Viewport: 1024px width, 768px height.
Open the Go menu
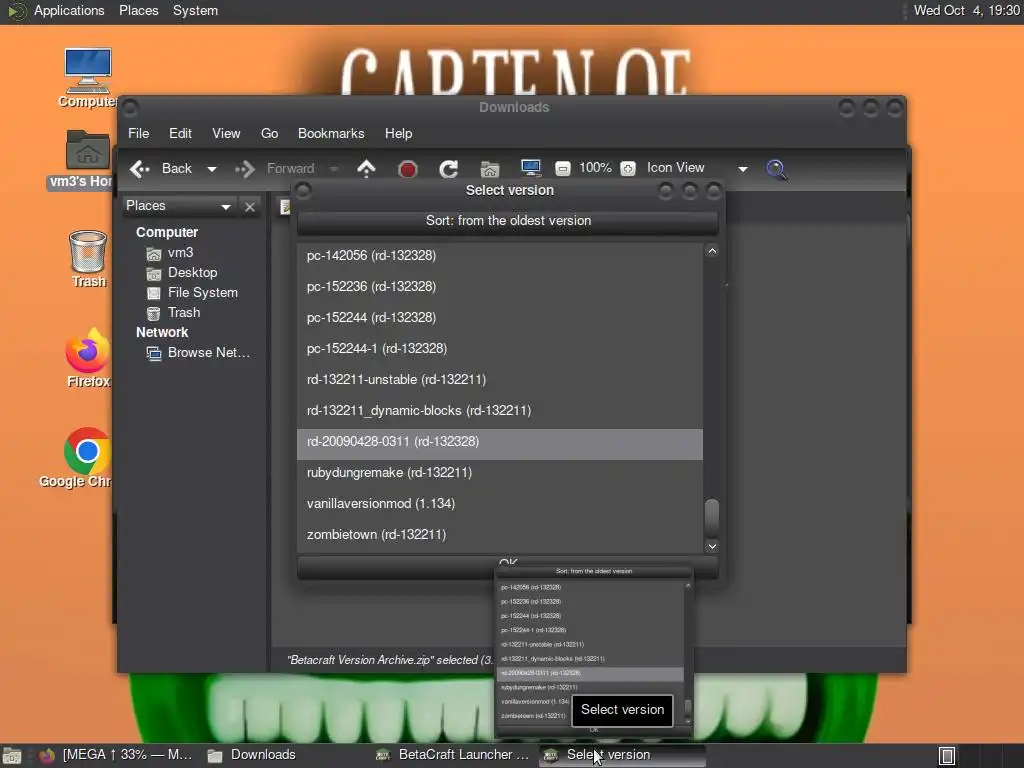270,133
